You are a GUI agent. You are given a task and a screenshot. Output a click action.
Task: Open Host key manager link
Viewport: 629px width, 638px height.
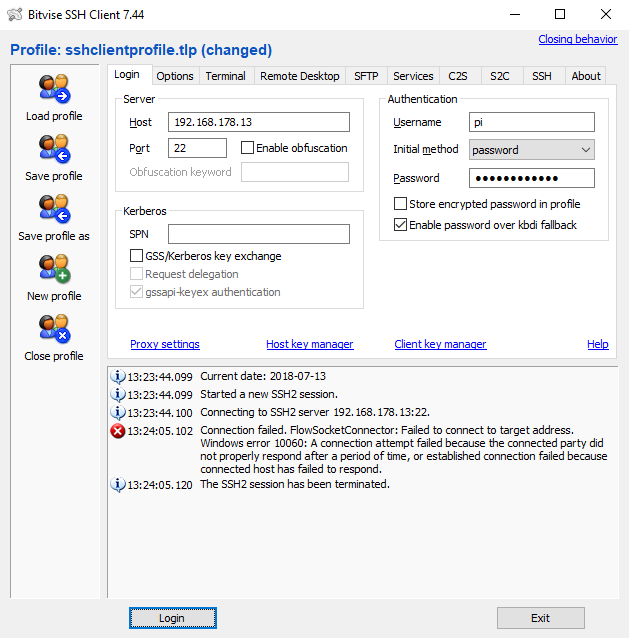pyautogui.click(x=310, y=344)
